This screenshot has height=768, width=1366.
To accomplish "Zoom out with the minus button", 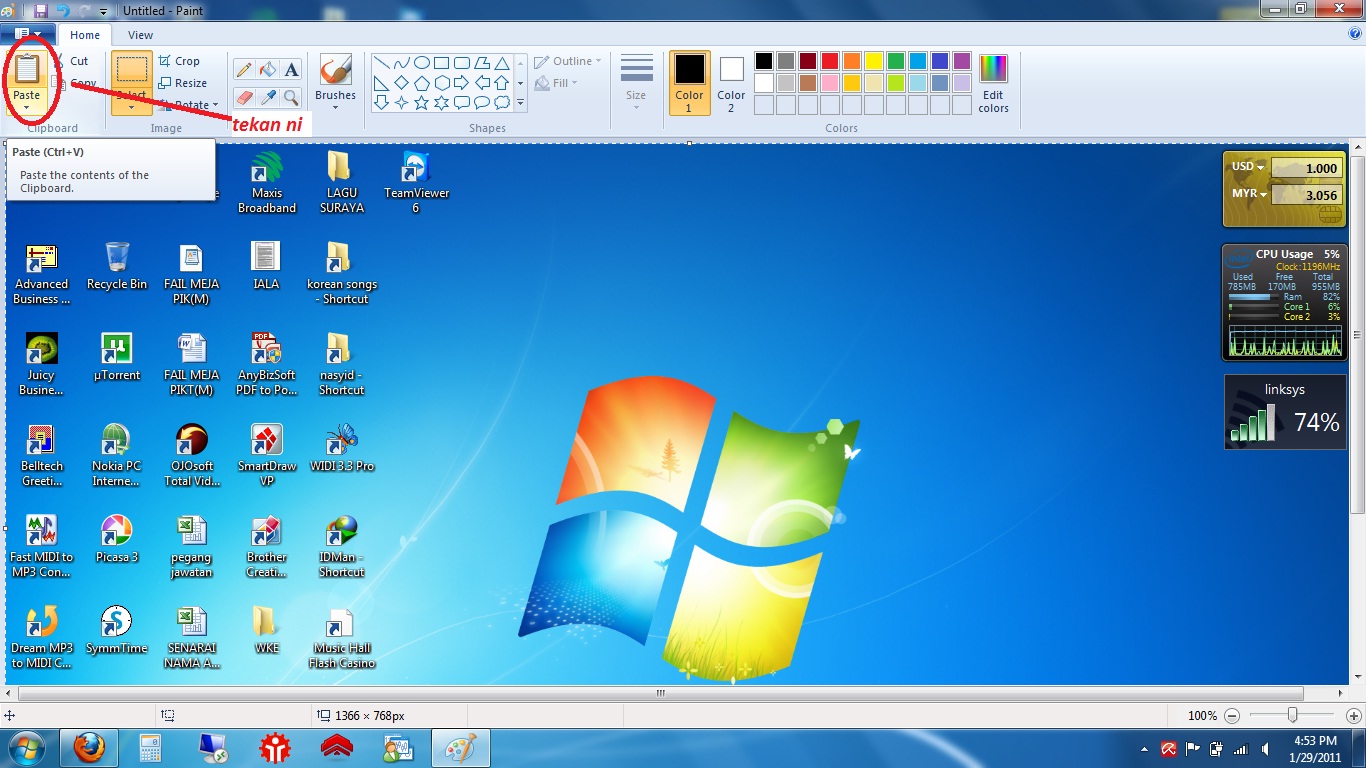I will (1232, 716).
